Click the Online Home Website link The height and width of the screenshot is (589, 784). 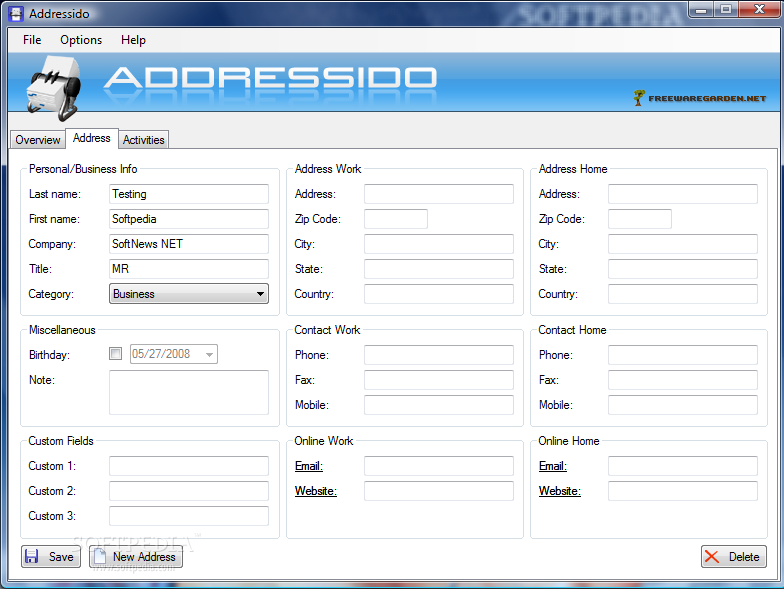click(x=560, y=491)
